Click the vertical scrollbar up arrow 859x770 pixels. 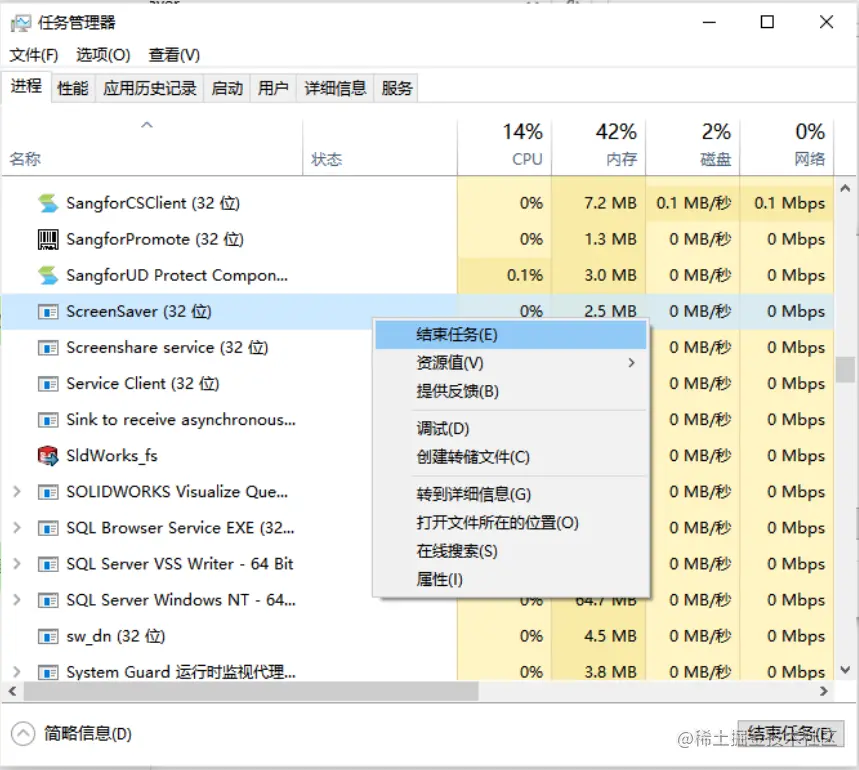(x=845, y=188)
